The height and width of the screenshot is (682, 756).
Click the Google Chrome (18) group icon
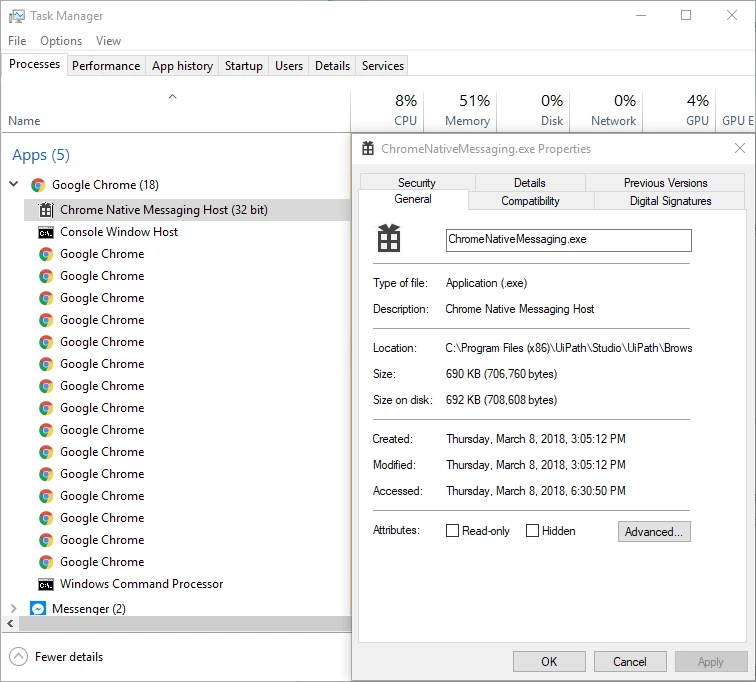[x=38, y=185]
